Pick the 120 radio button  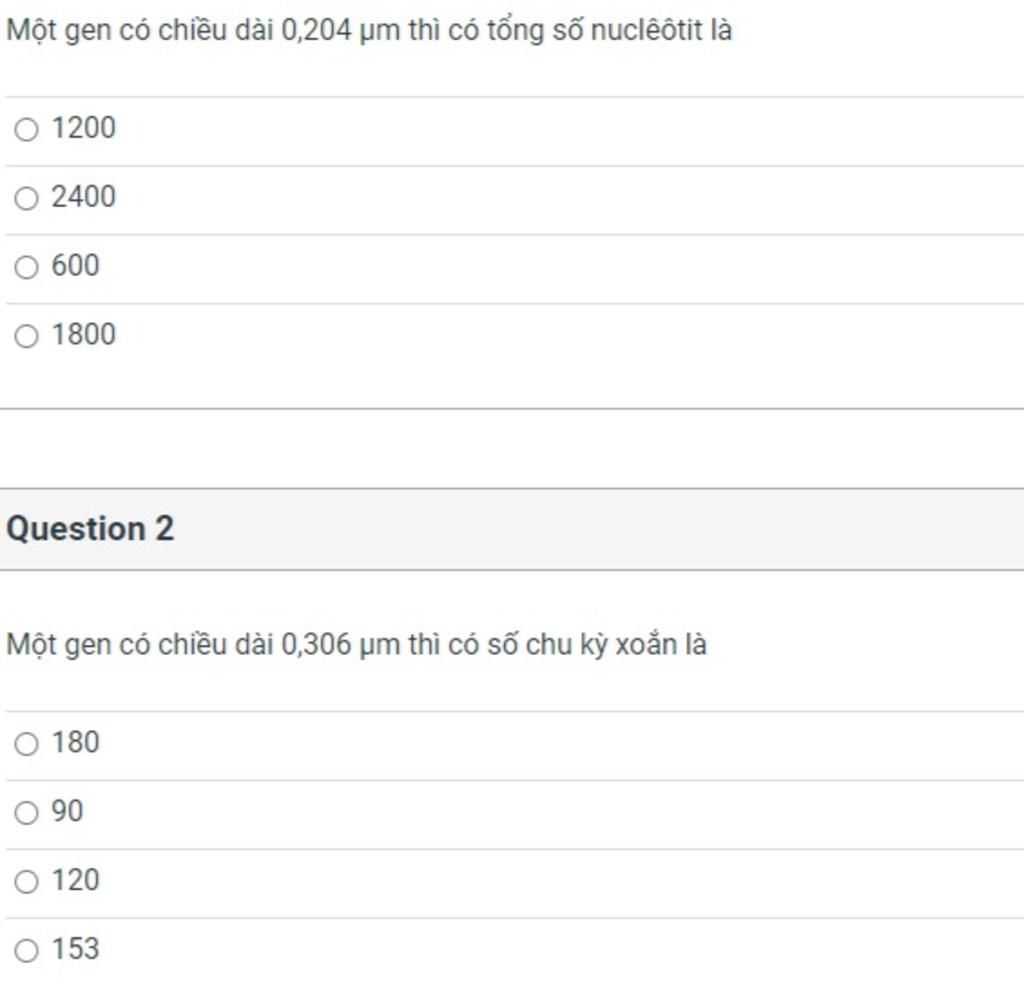point(26,882)
